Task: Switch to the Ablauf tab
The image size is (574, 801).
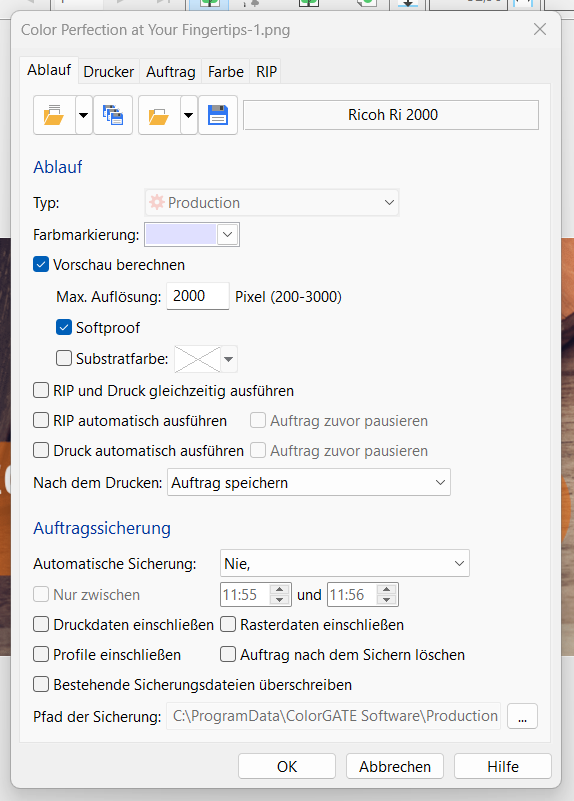Action: point(49,70)
